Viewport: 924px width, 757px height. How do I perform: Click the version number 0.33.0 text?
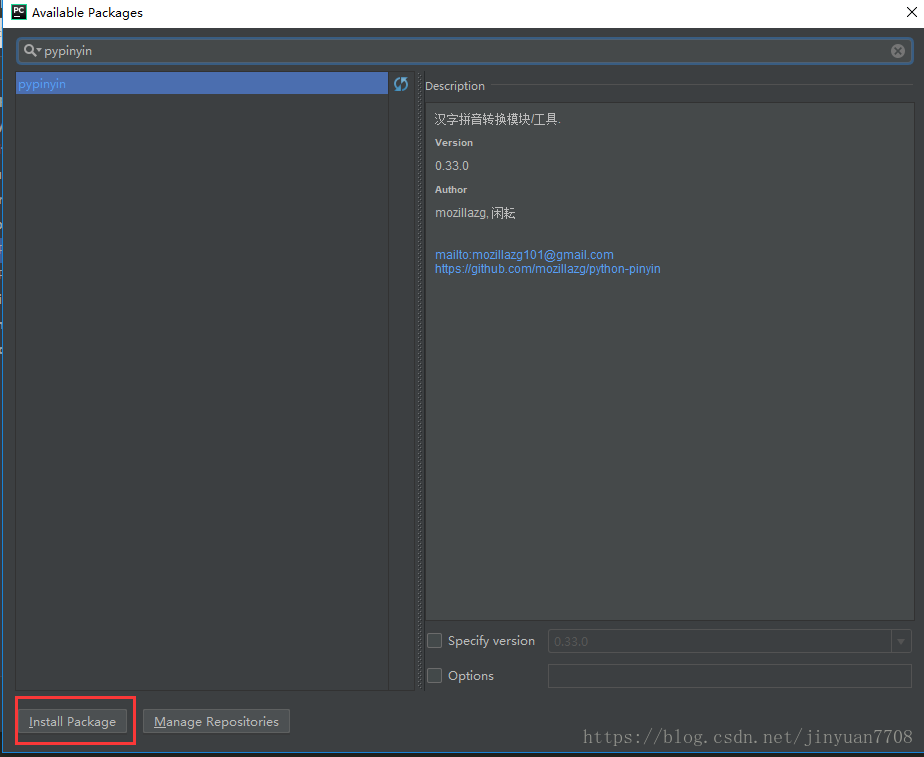pyautogui.click(x=452, y=166)
